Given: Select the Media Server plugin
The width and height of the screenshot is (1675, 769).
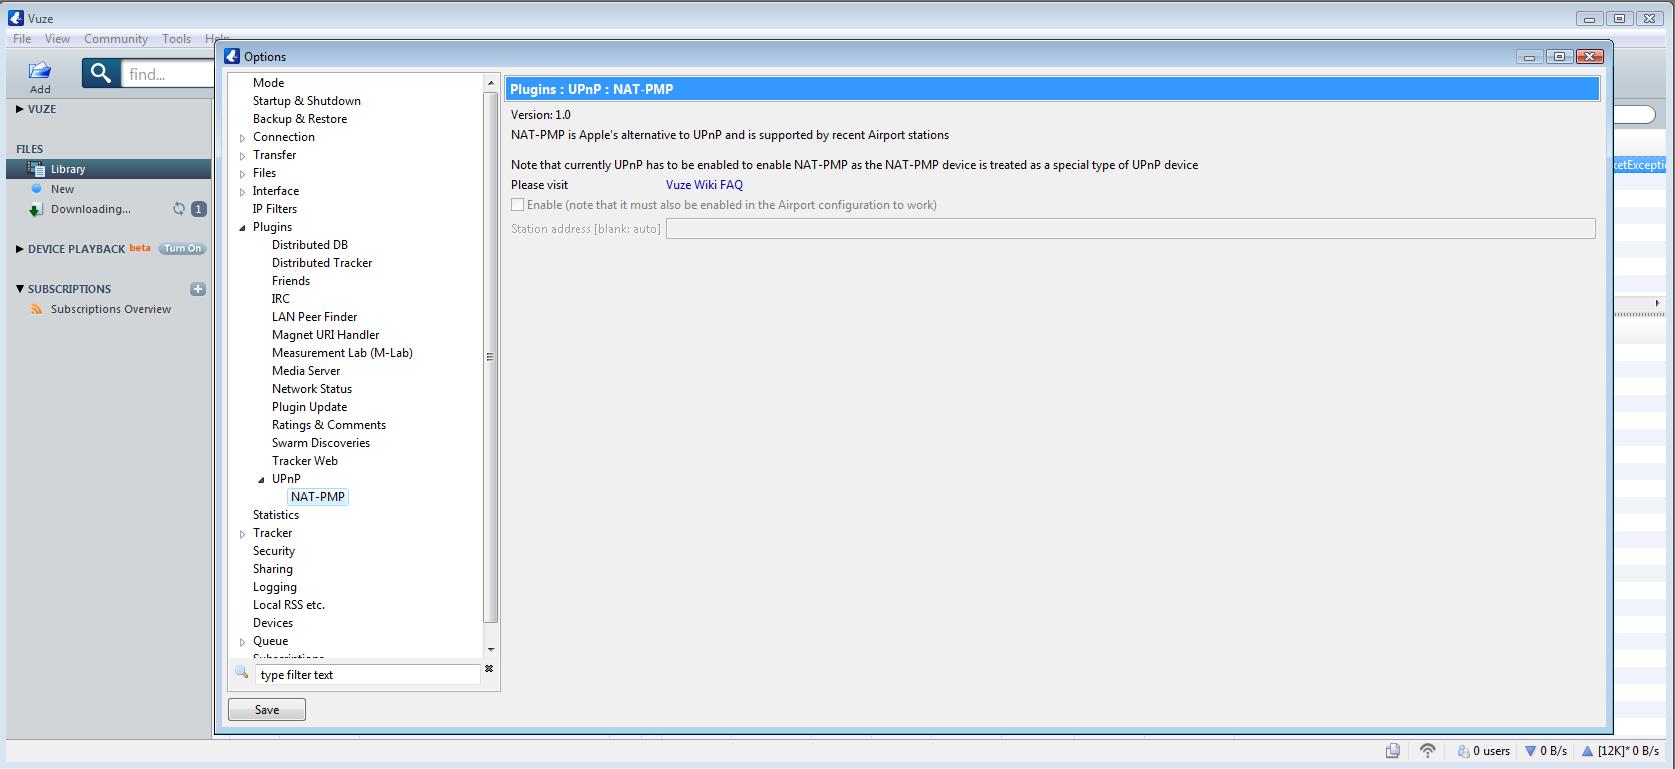Looking at the screenshot, I should (x=306, y=371).
